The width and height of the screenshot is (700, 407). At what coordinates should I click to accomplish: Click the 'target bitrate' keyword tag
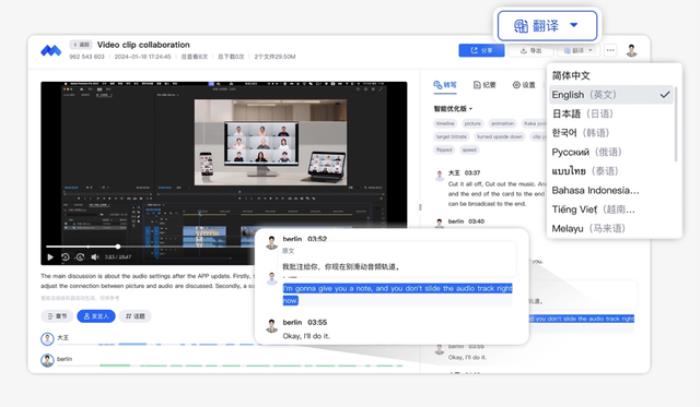click(x=451, y=137)
